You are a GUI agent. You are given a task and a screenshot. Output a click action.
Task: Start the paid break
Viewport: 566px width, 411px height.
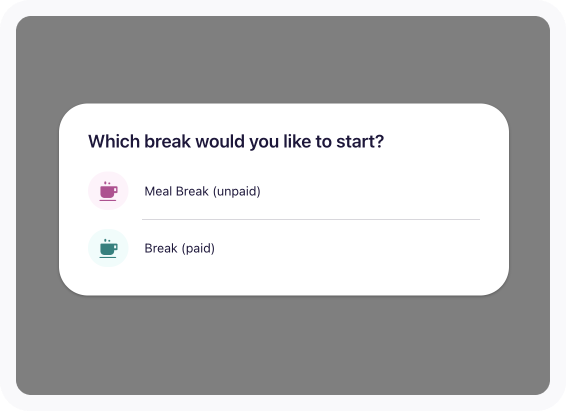[284, 248]
